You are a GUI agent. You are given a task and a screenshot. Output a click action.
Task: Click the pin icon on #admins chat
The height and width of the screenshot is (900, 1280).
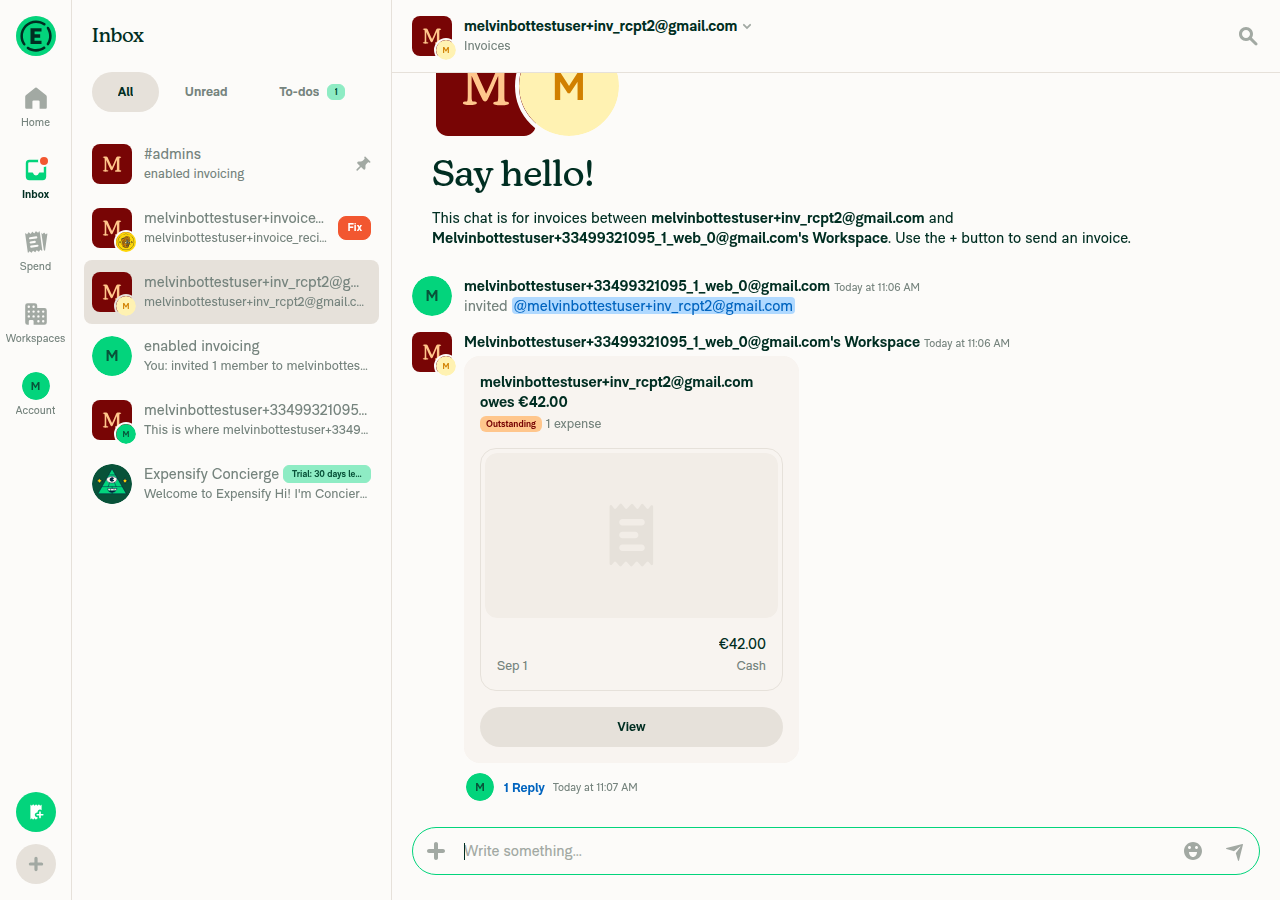coord(363,164)
